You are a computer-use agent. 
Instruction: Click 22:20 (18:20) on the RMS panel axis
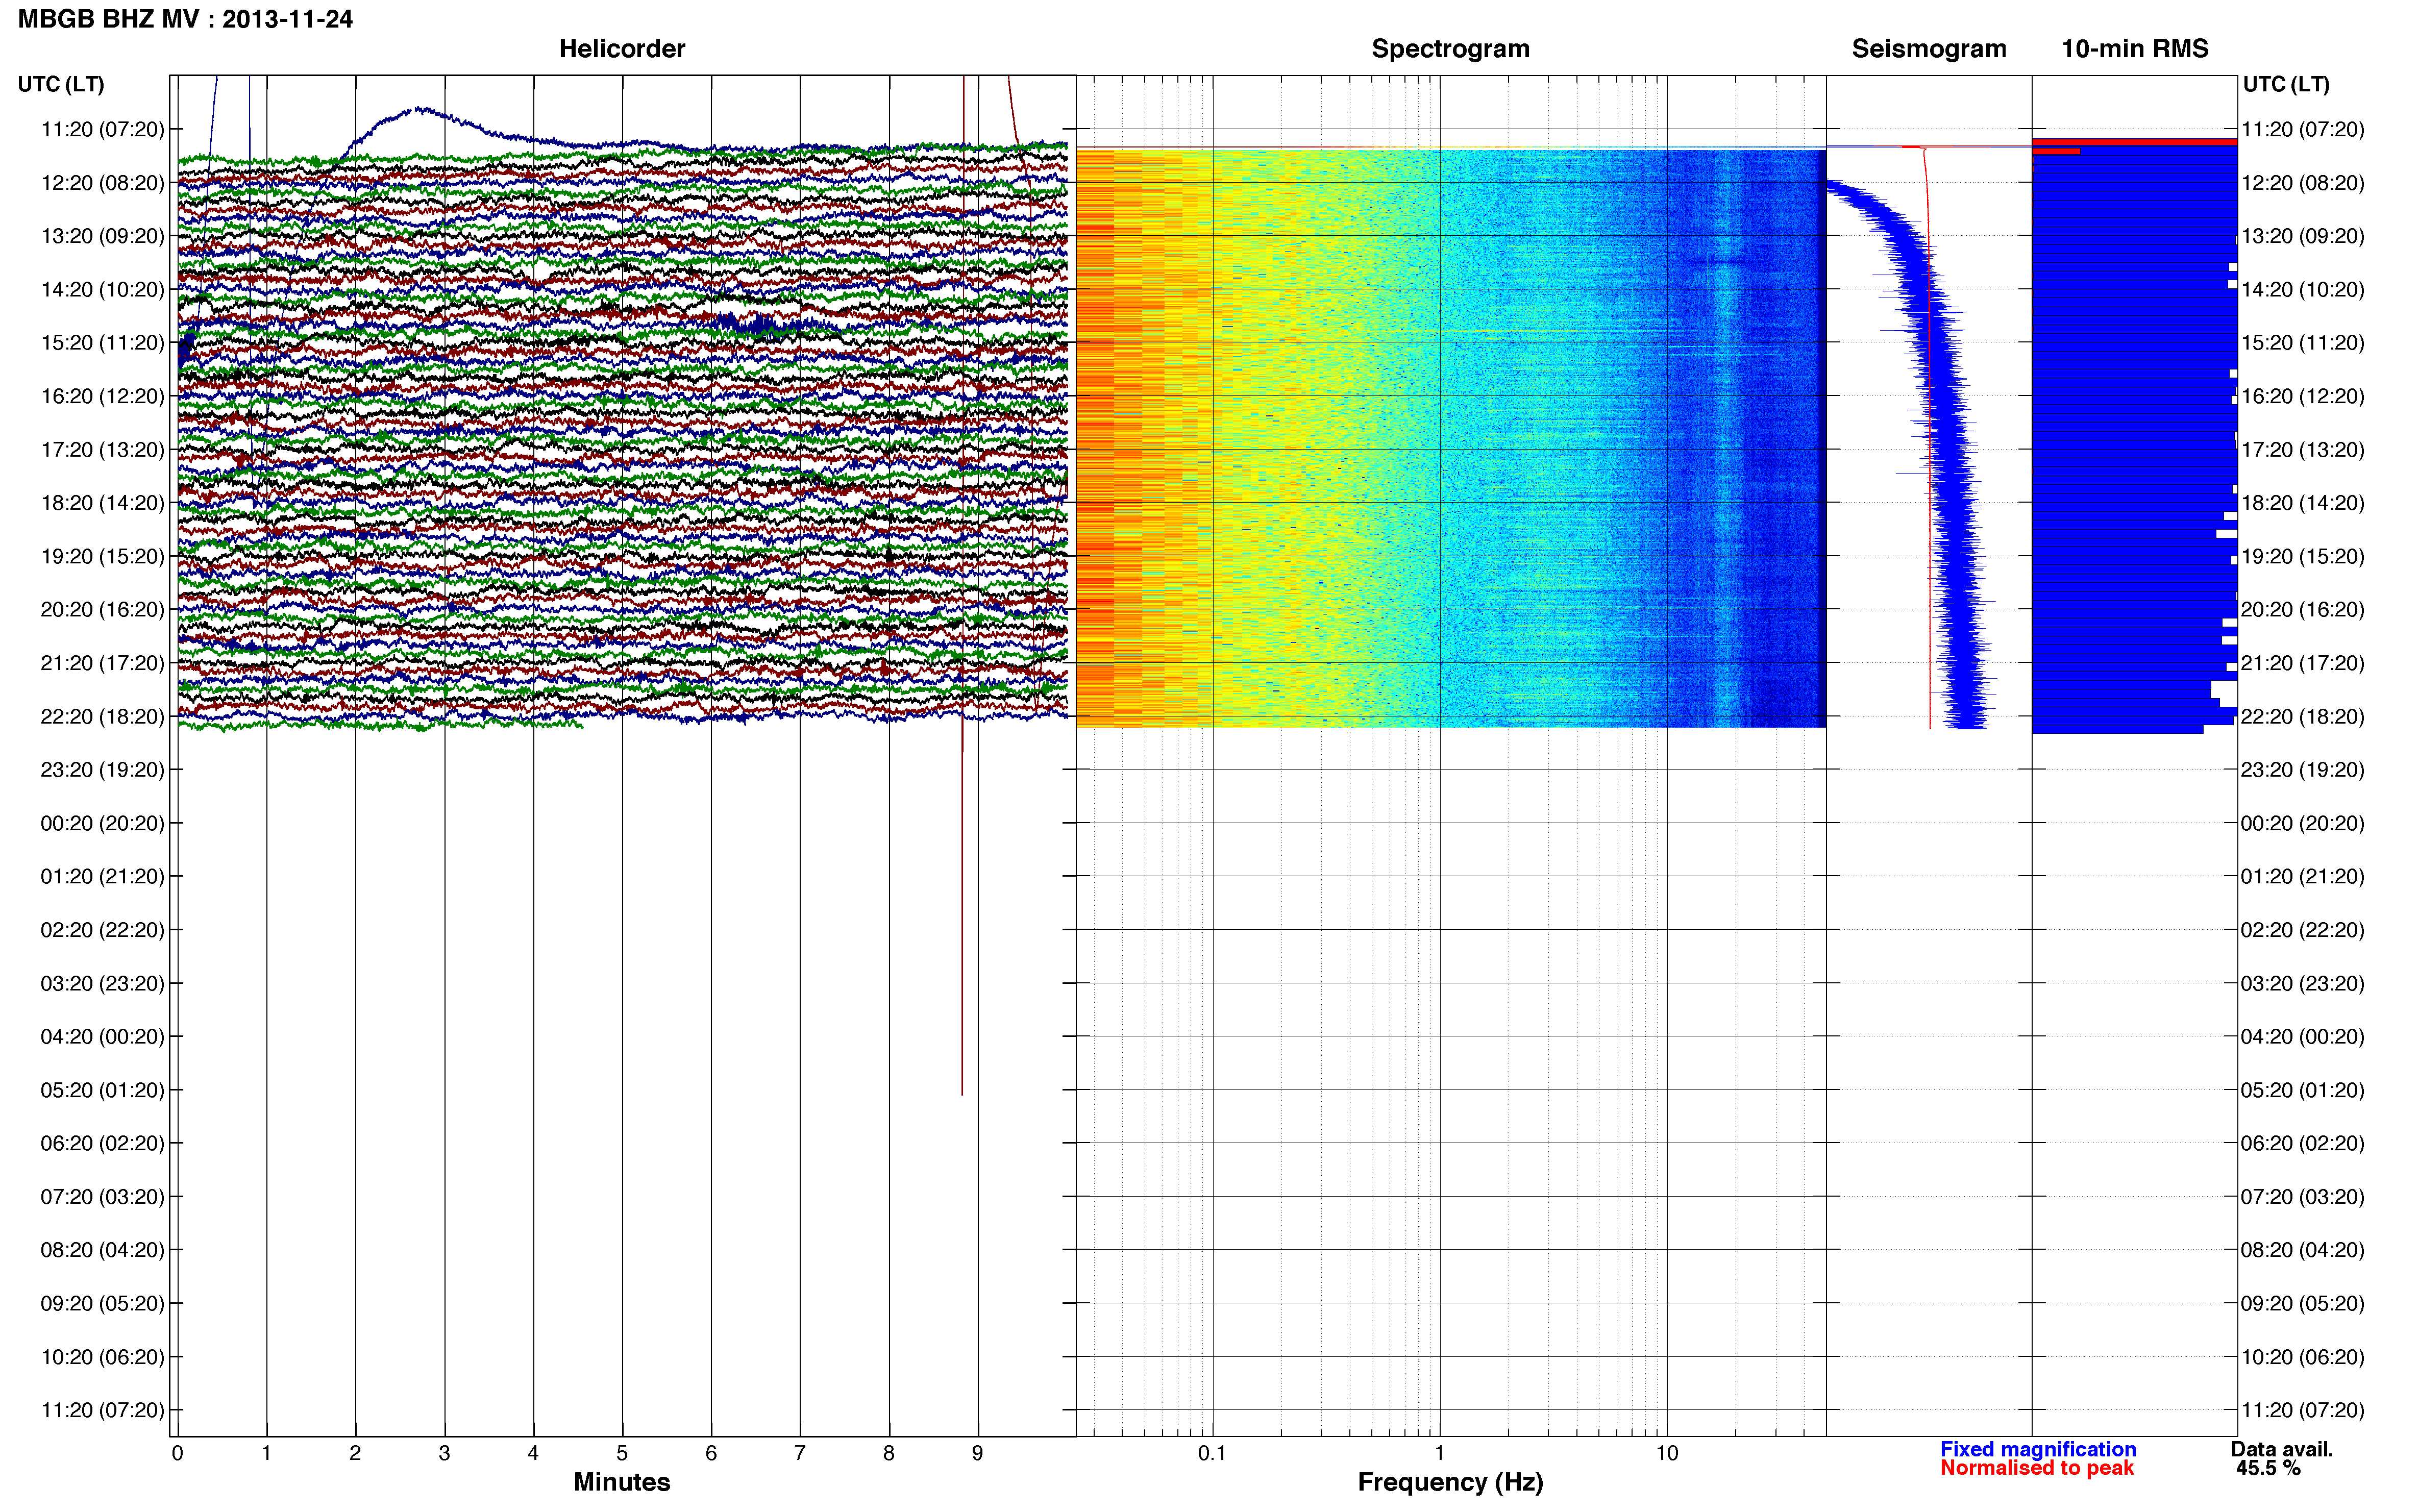(2302, 716)
